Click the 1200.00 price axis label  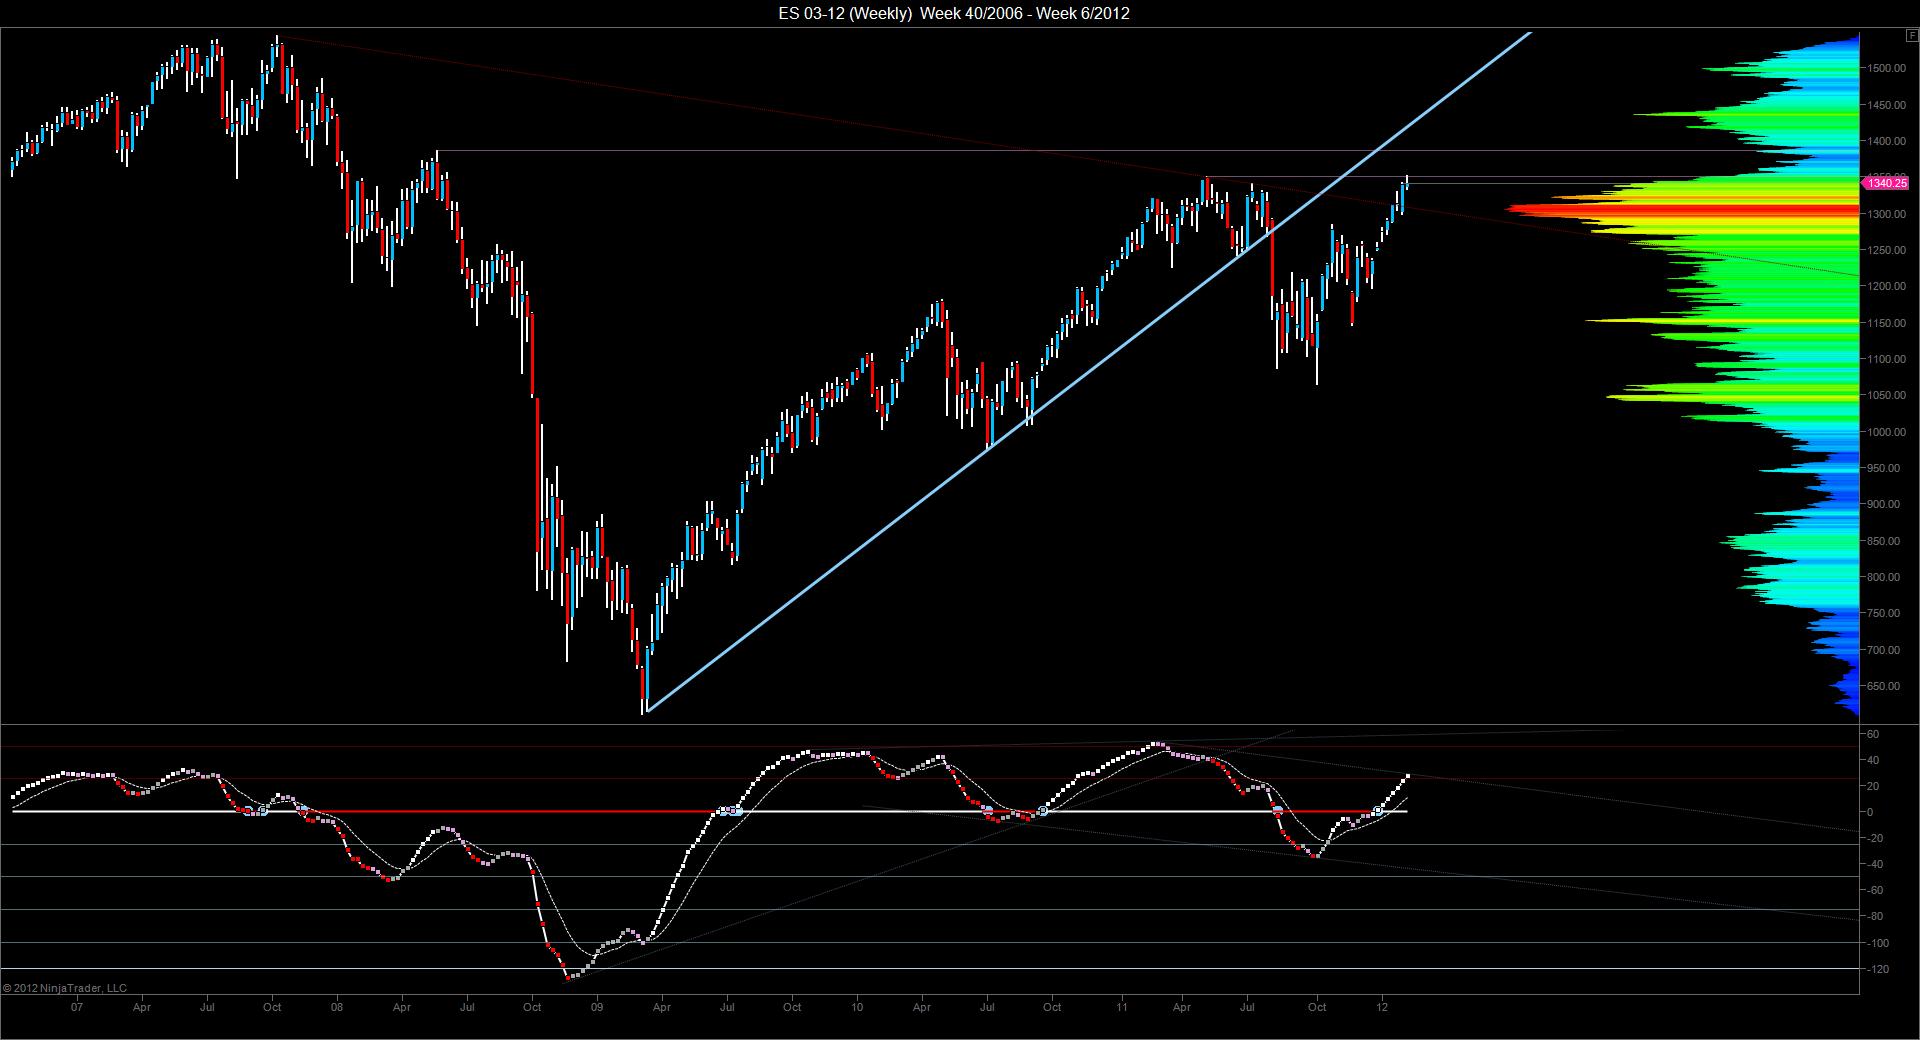[x=1883, y=287]
